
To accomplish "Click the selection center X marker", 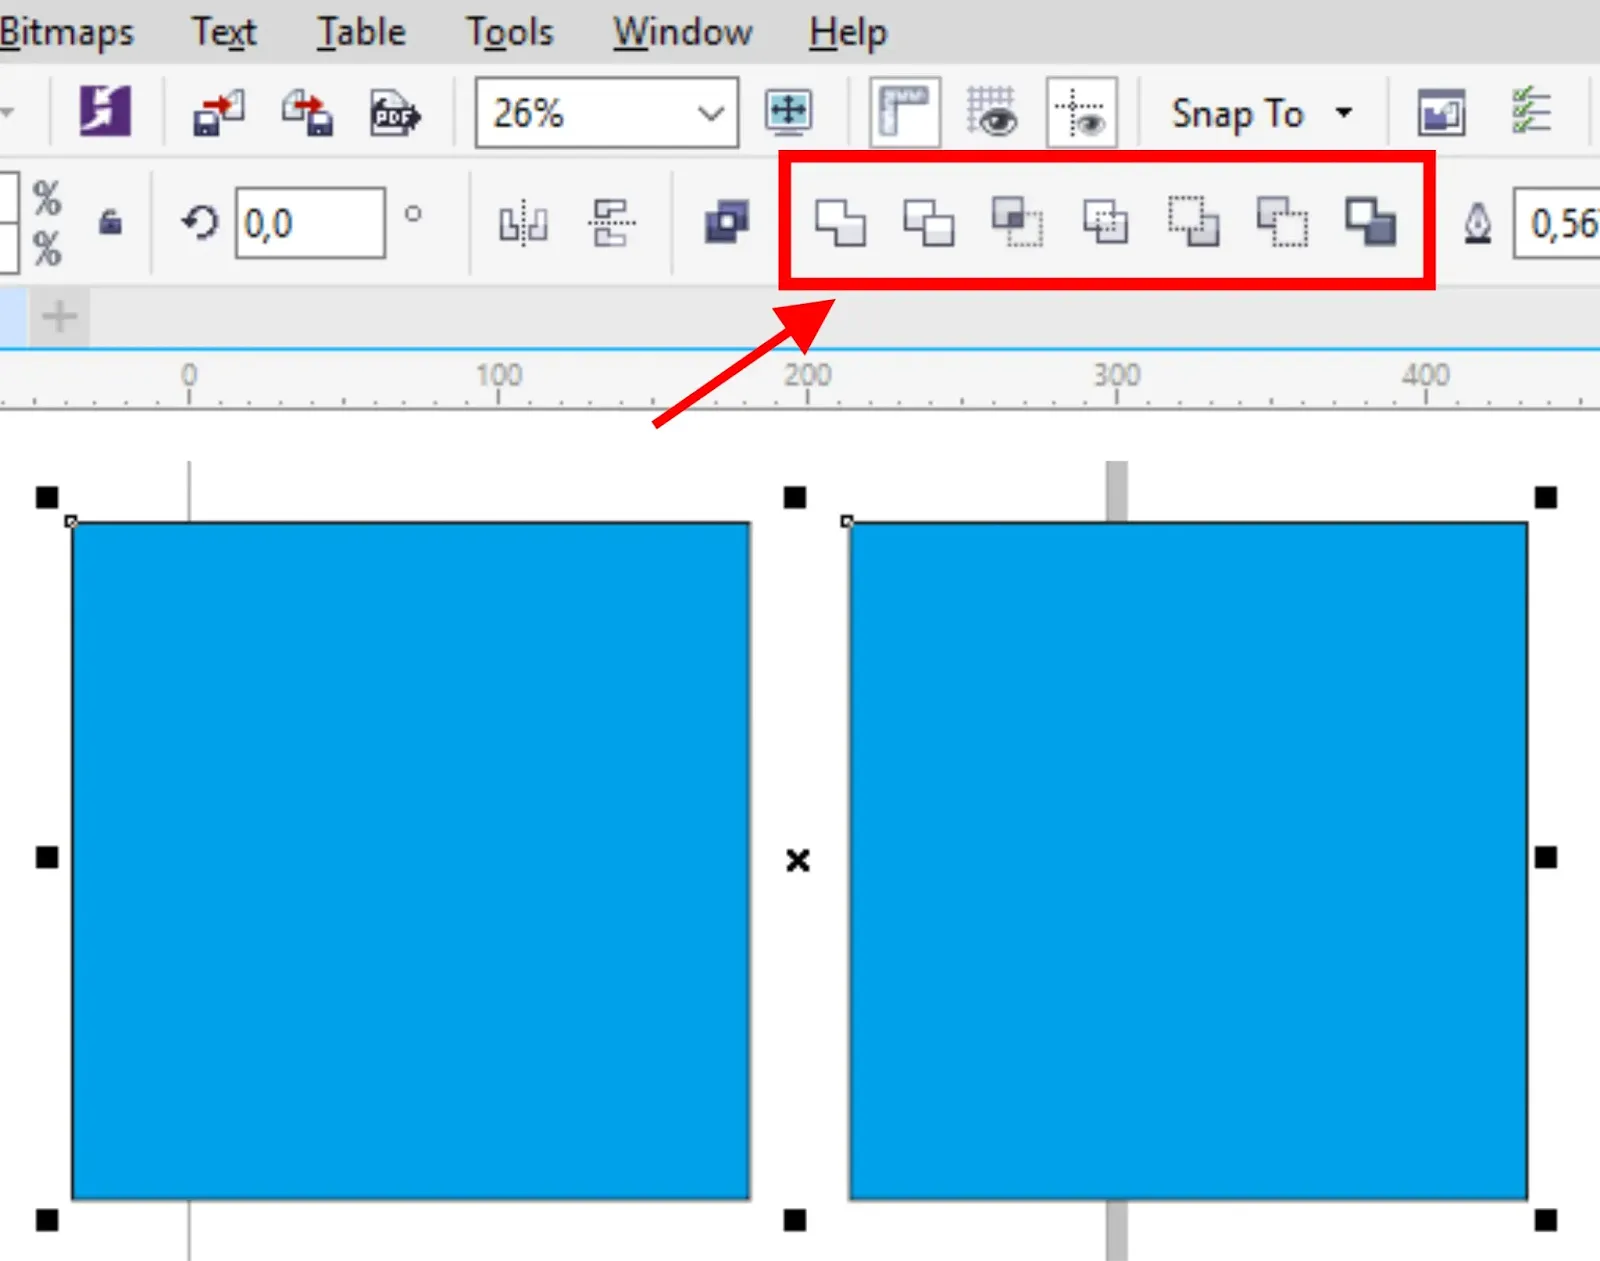I will point(798,860).
